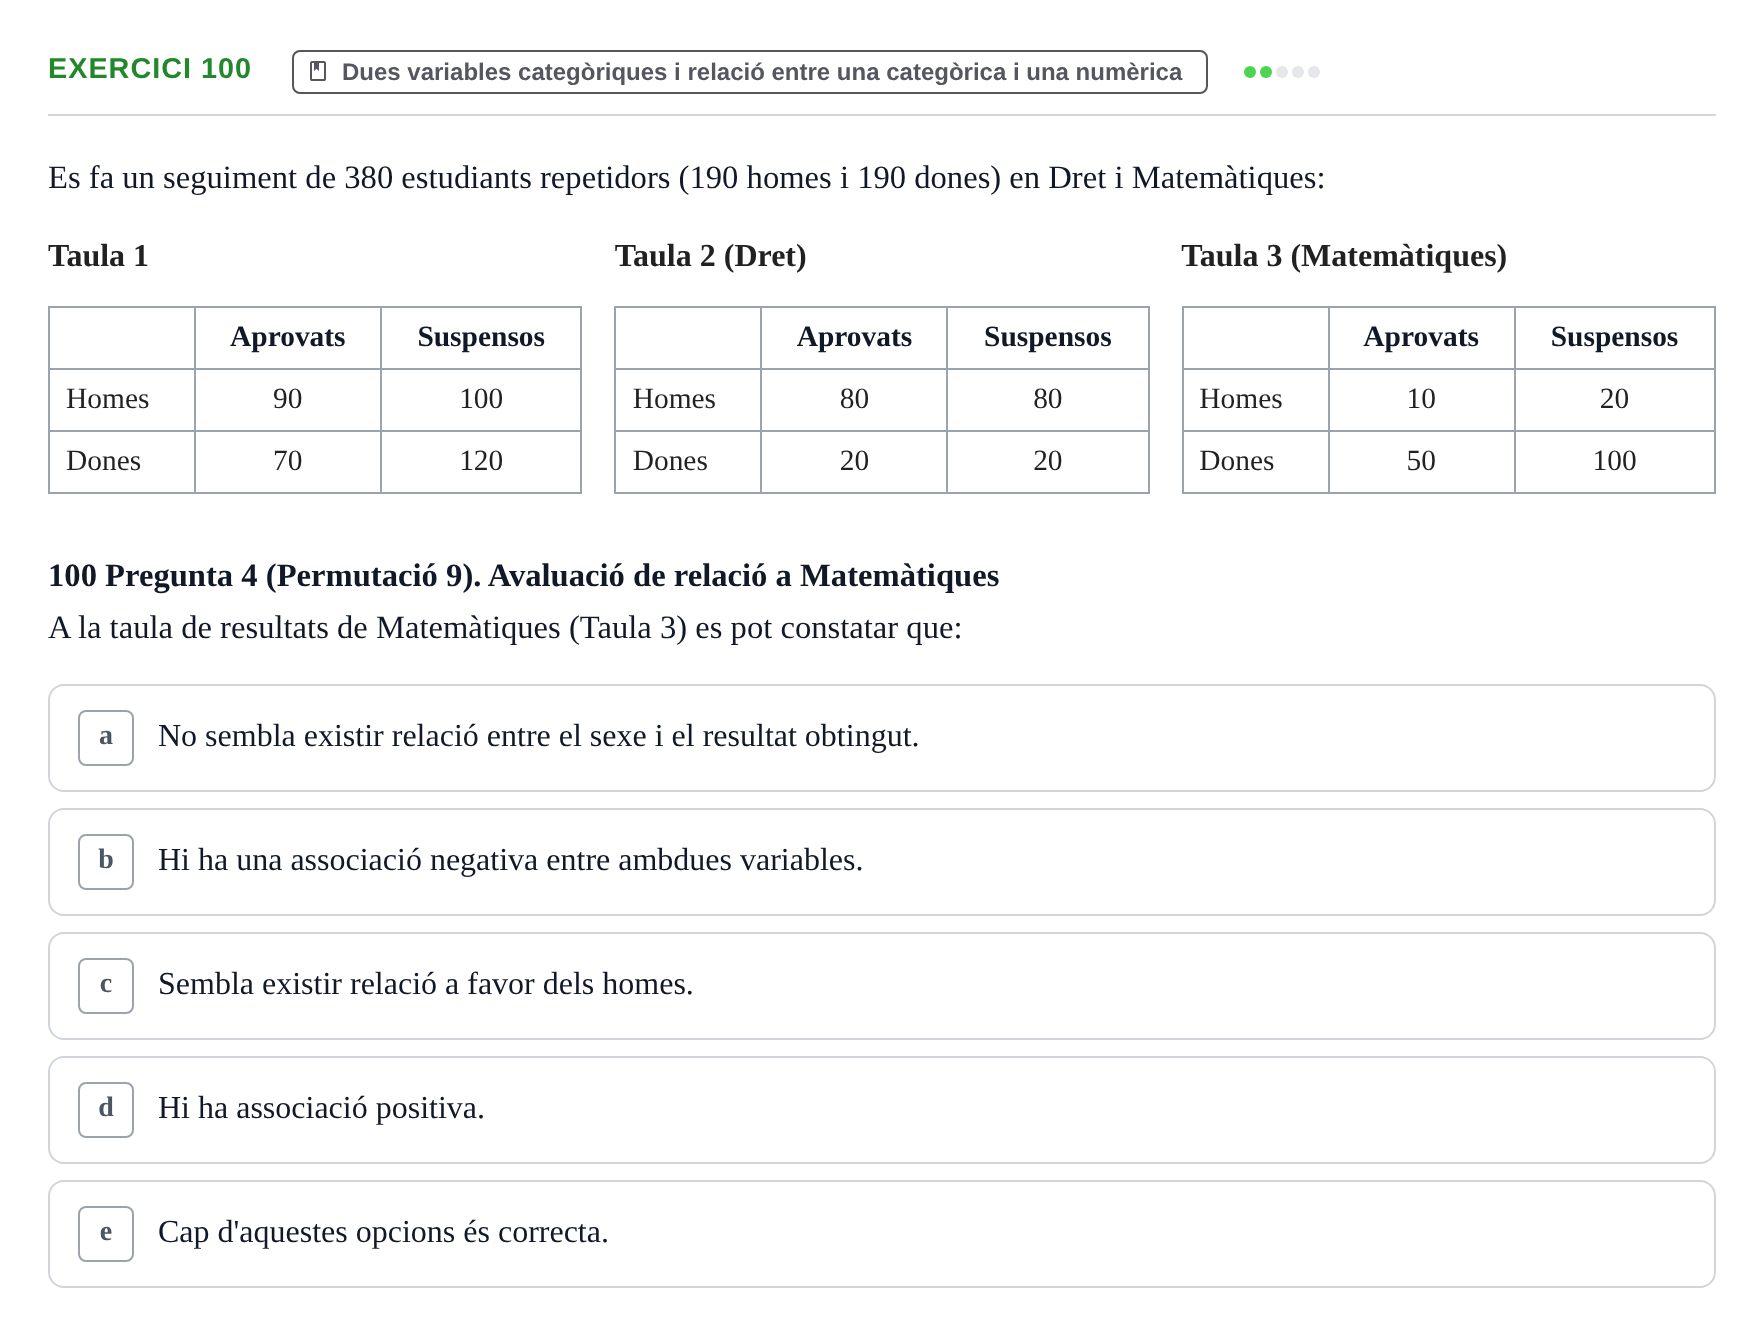This screenshot has width=1764, height=1336.
Task: Click the Homes row label in Taula 1
Action: click(107, 399)
